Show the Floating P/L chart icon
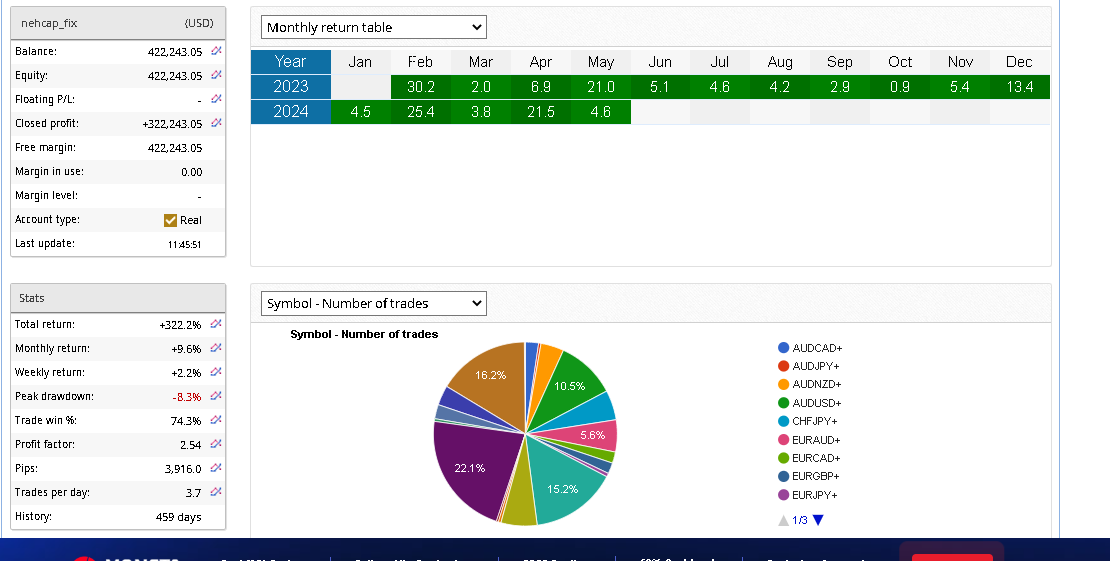Viewport: 1110px width, 561px height. pyautogui.click(x=217, y=99)
